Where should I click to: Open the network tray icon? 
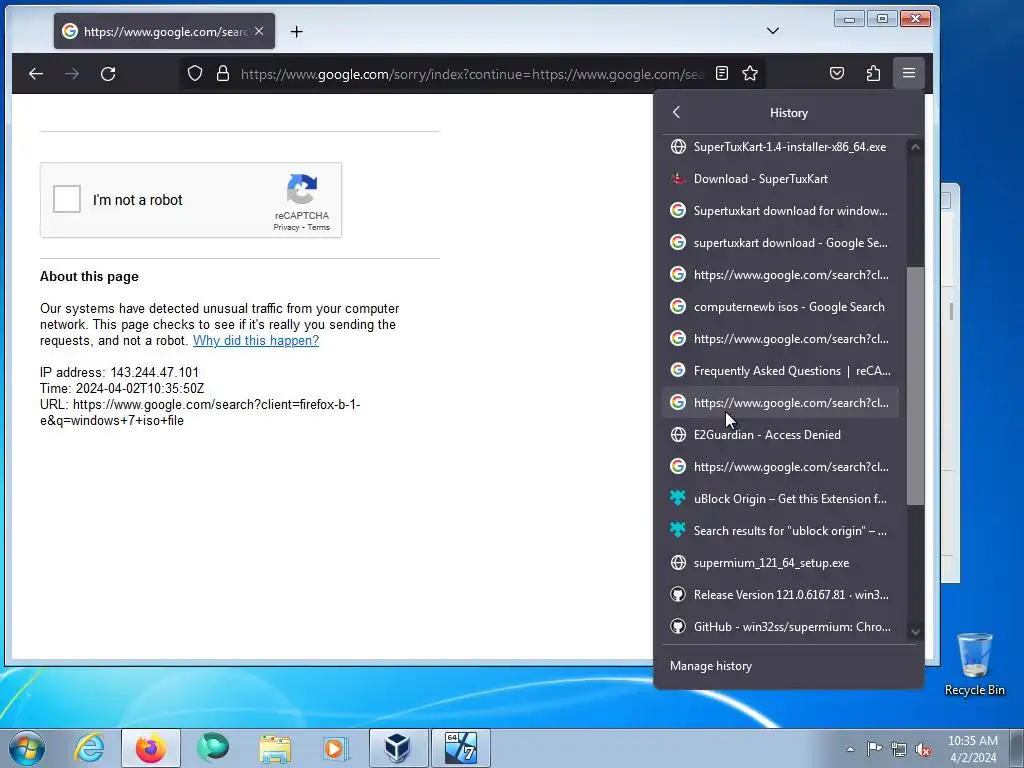[x=899, y=749]
